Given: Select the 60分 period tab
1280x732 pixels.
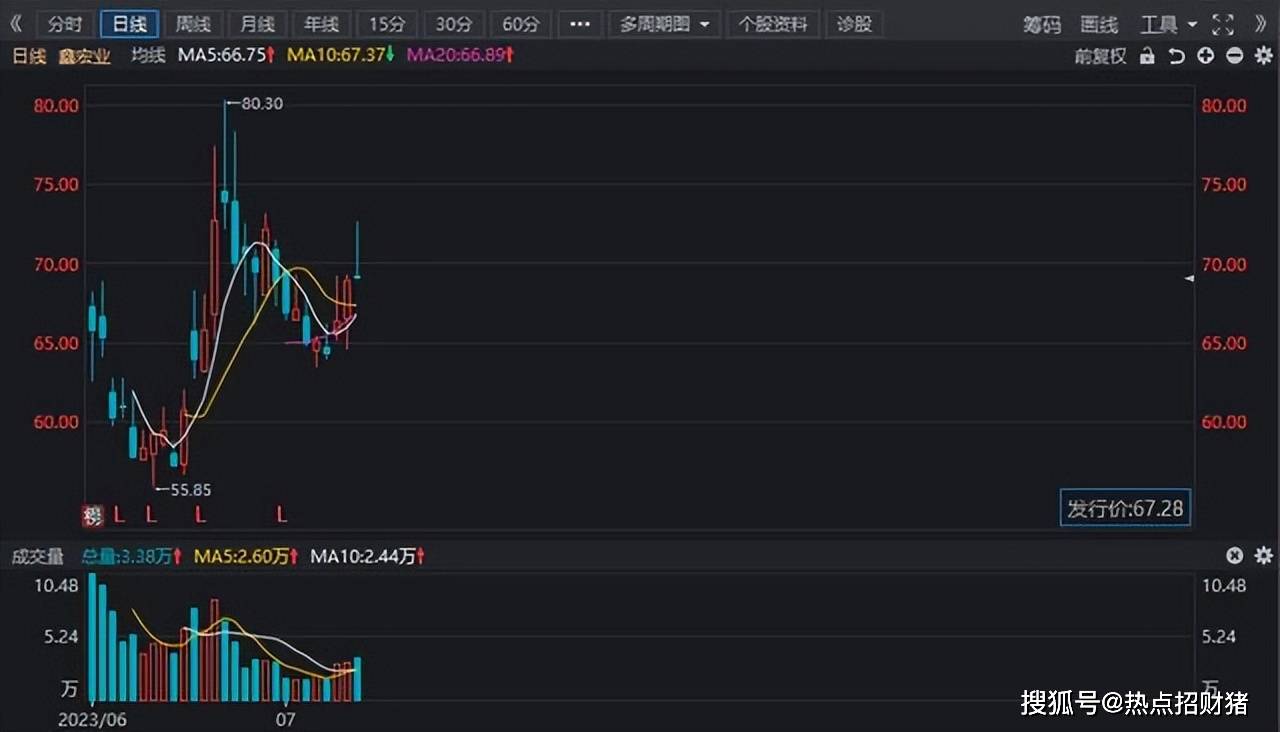Looking at the screenshot, I should pyautogui.click(x=520, y=24).
